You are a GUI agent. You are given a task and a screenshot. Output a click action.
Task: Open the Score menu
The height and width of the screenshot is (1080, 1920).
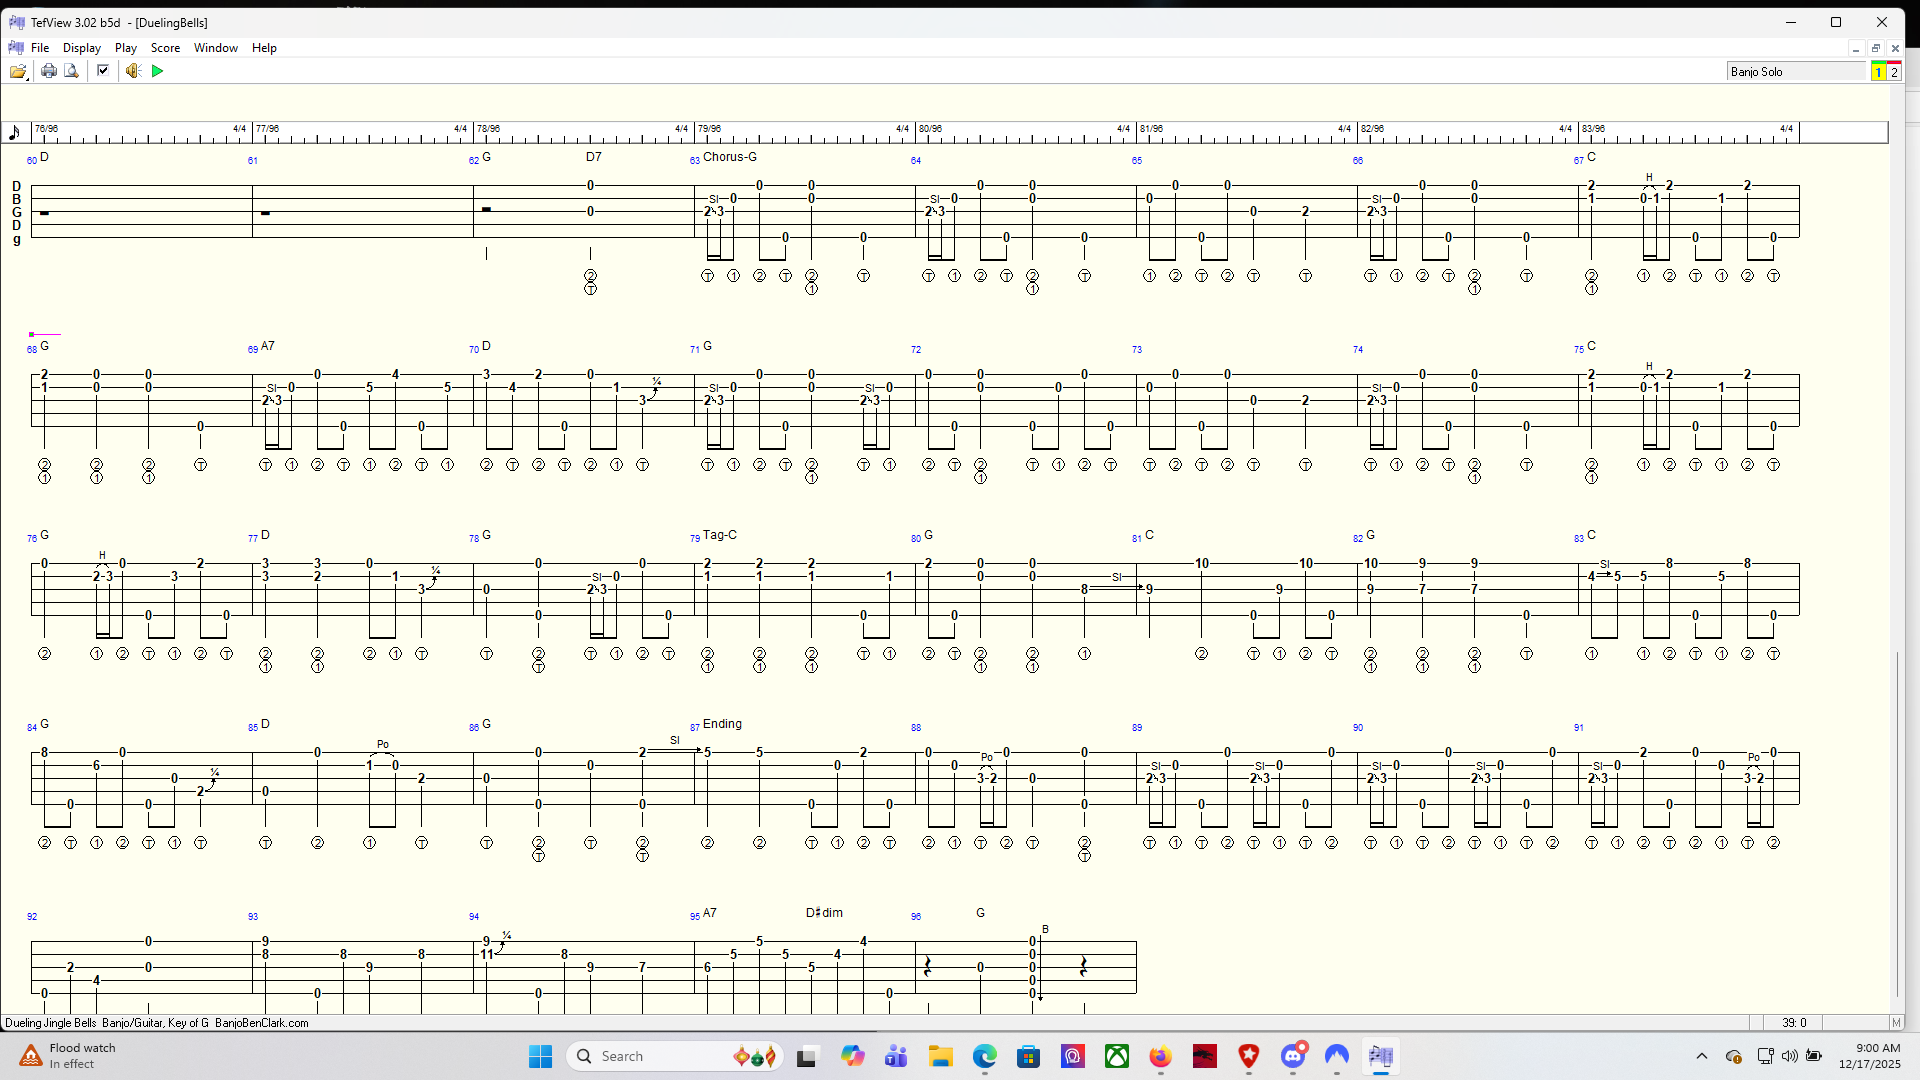pyautogui.click(x=165, y=48)
